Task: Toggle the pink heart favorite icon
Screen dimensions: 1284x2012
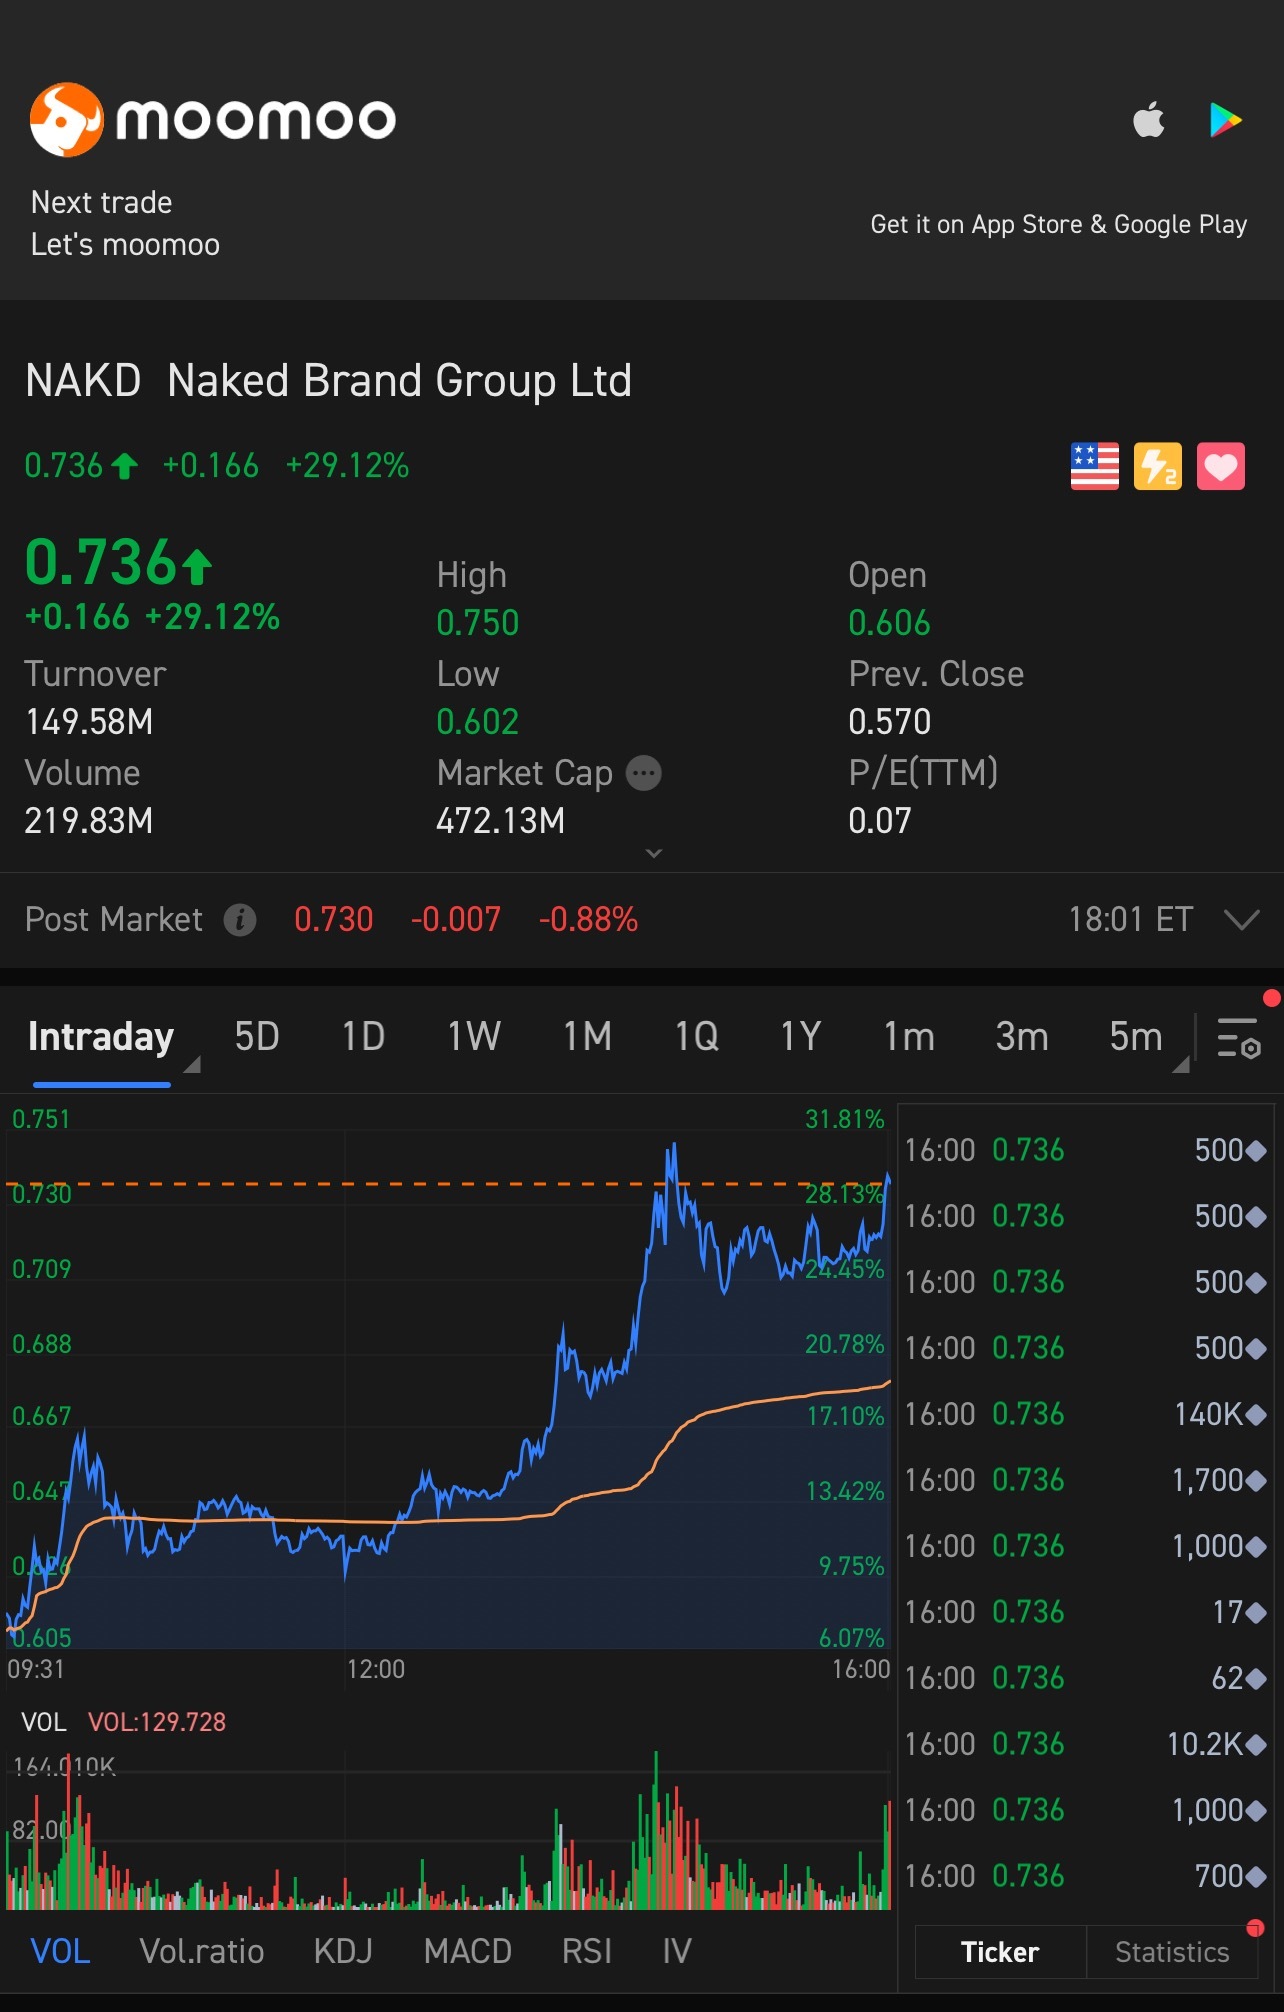Action: click(x=1221, y=466)
